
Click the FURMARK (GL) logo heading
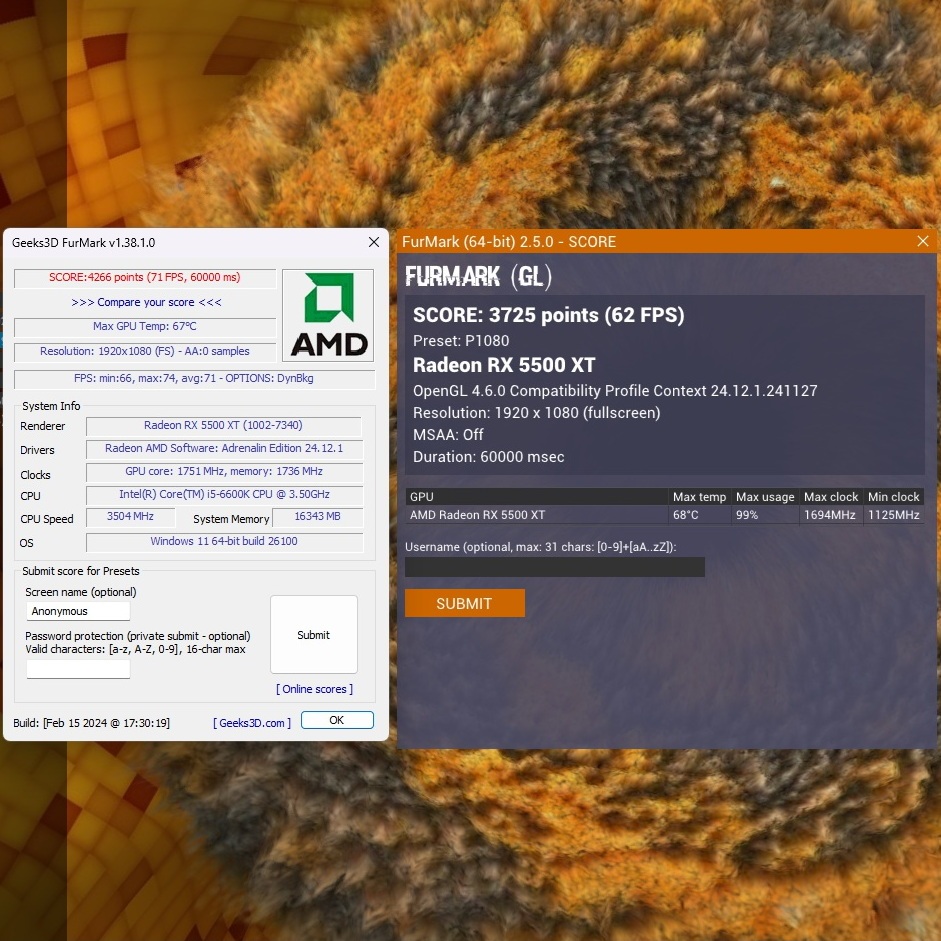[478, 276]
